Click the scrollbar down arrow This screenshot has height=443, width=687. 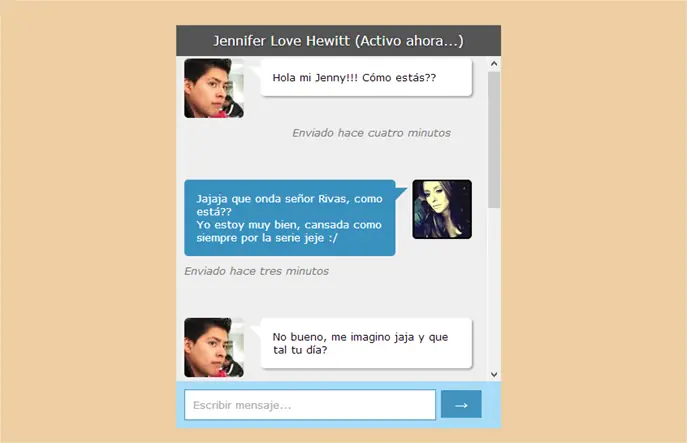[494, 375]
